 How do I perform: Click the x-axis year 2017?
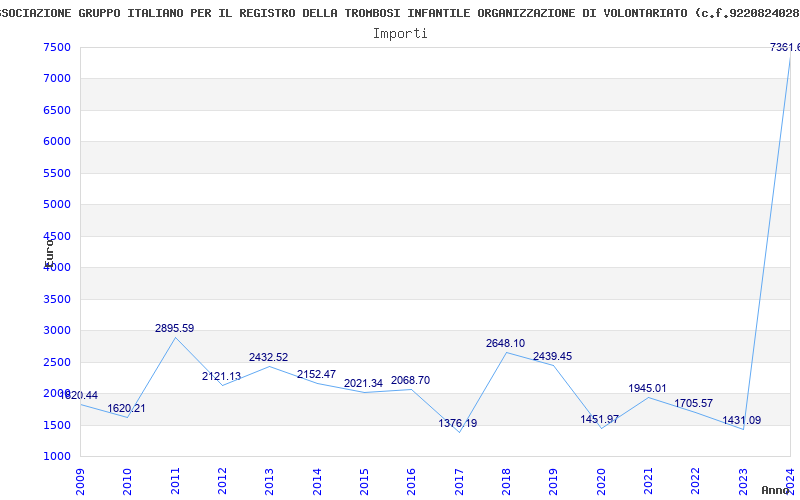pyautogui.click(x=459, y=482)
